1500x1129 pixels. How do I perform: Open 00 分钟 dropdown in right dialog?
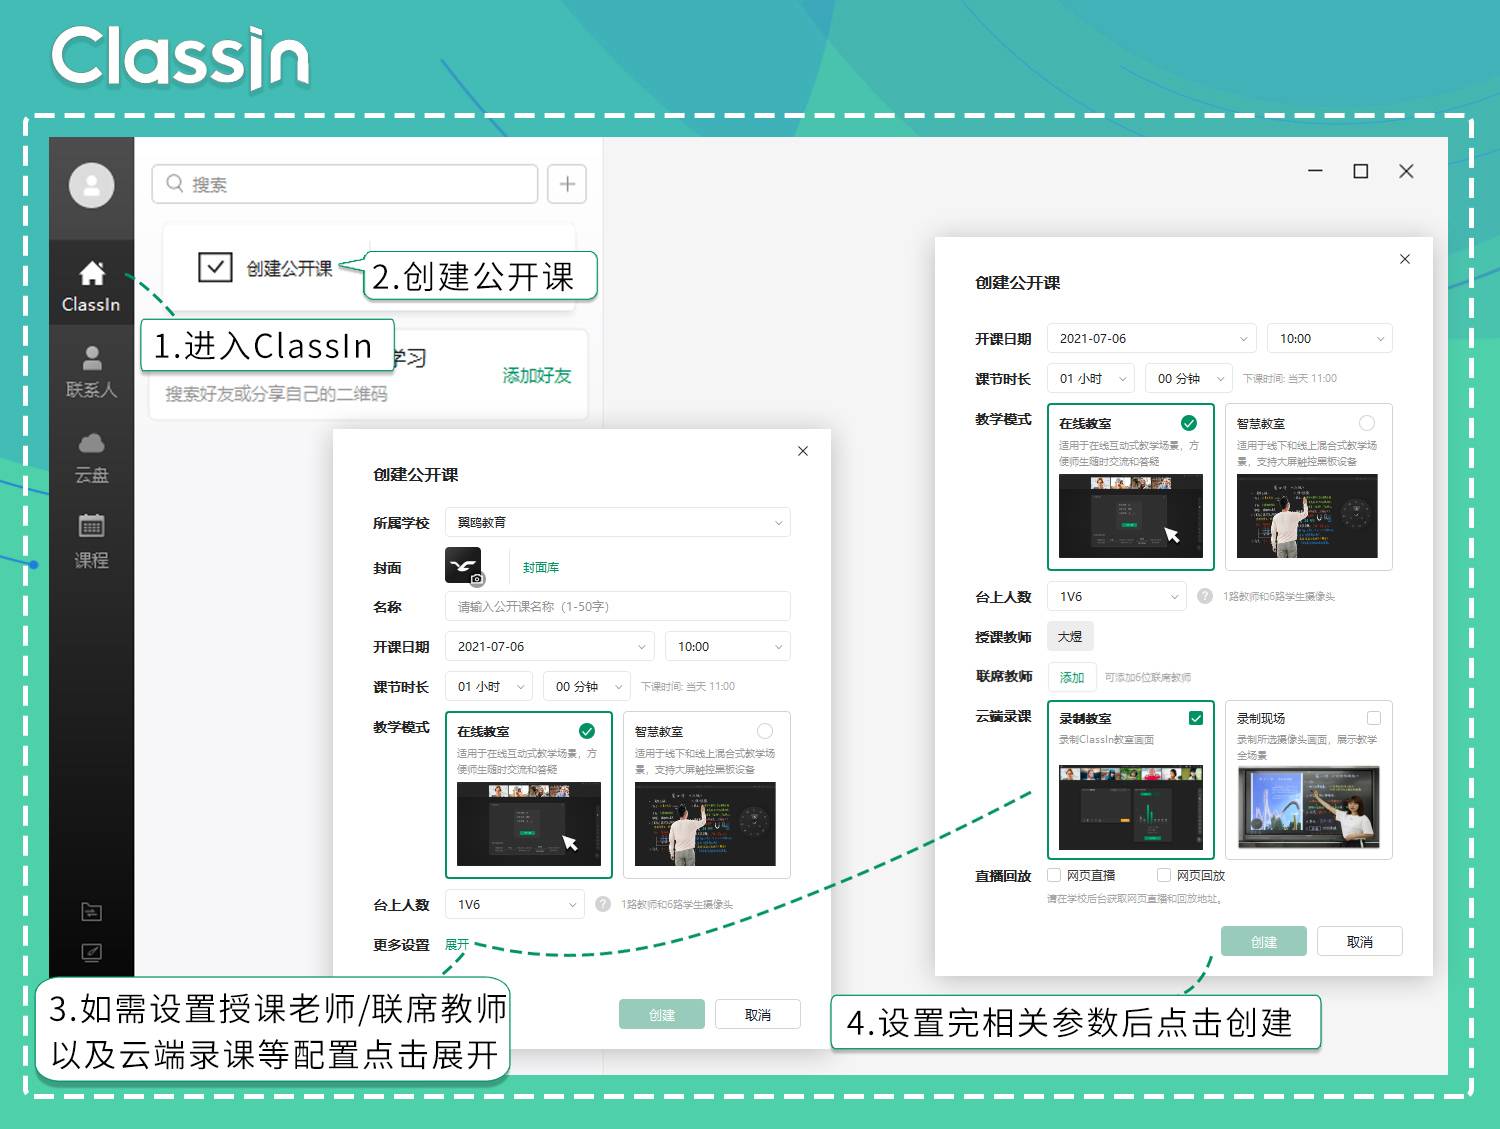tap(1190, 378)
